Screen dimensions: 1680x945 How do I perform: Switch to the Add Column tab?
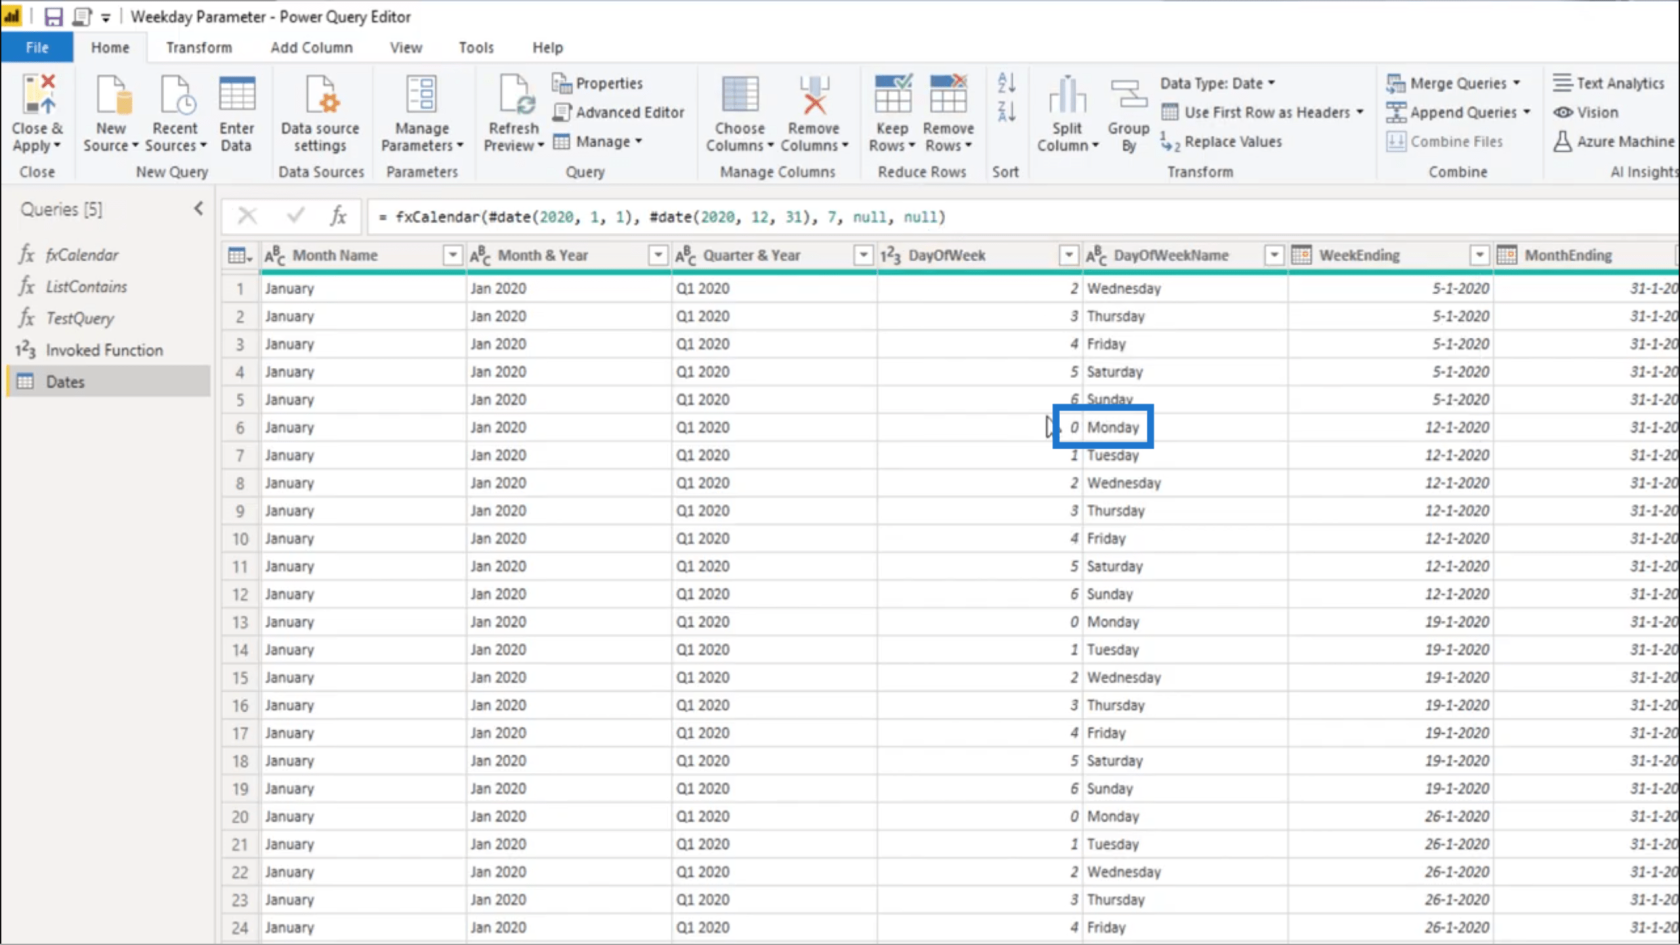pyautogui.click(x=311, y=47)
